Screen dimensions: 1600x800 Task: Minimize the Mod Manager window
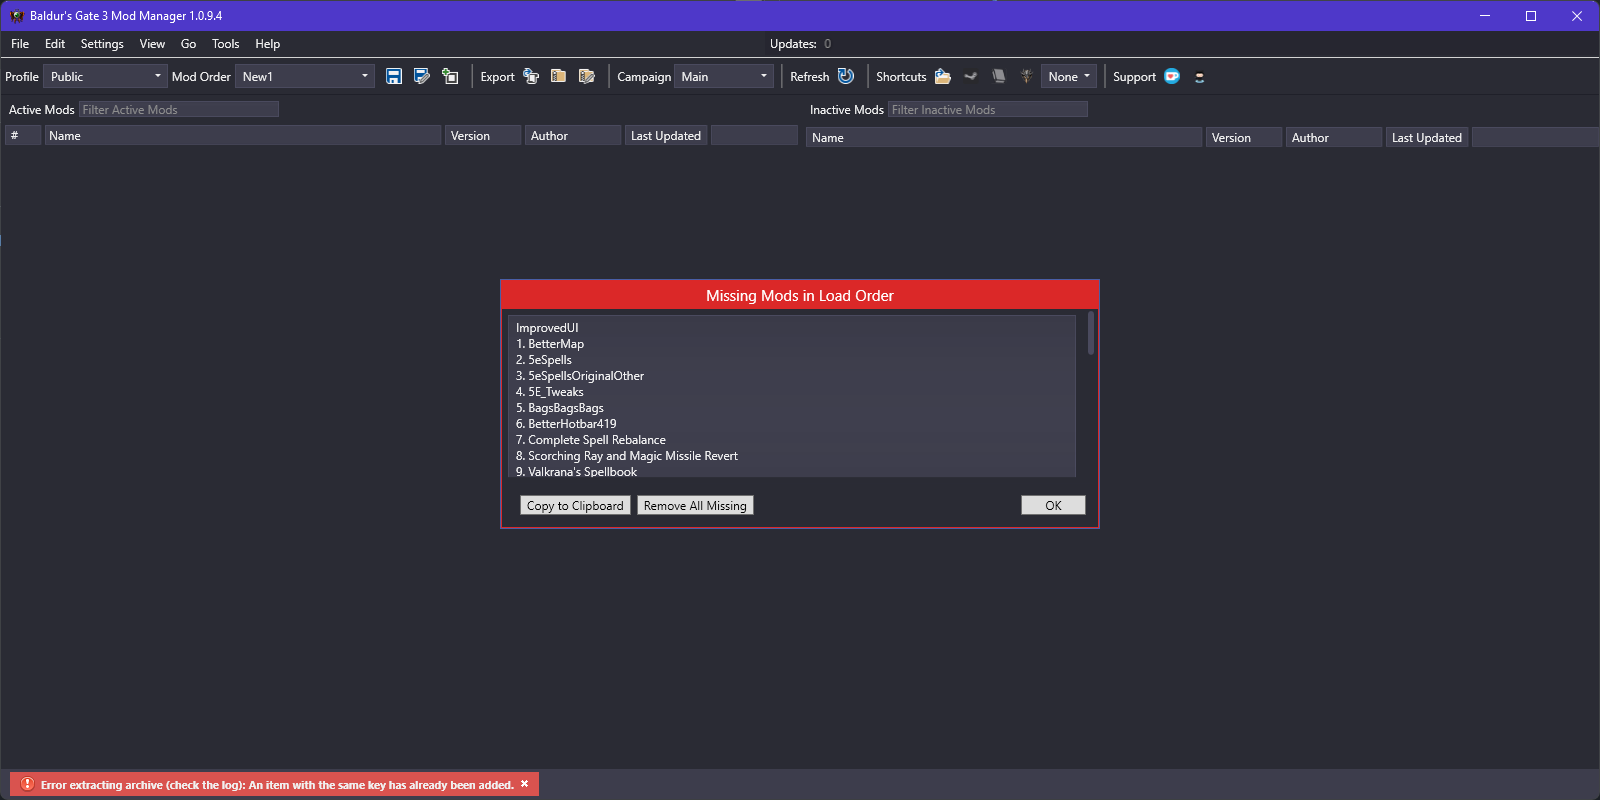[1485, 16]
